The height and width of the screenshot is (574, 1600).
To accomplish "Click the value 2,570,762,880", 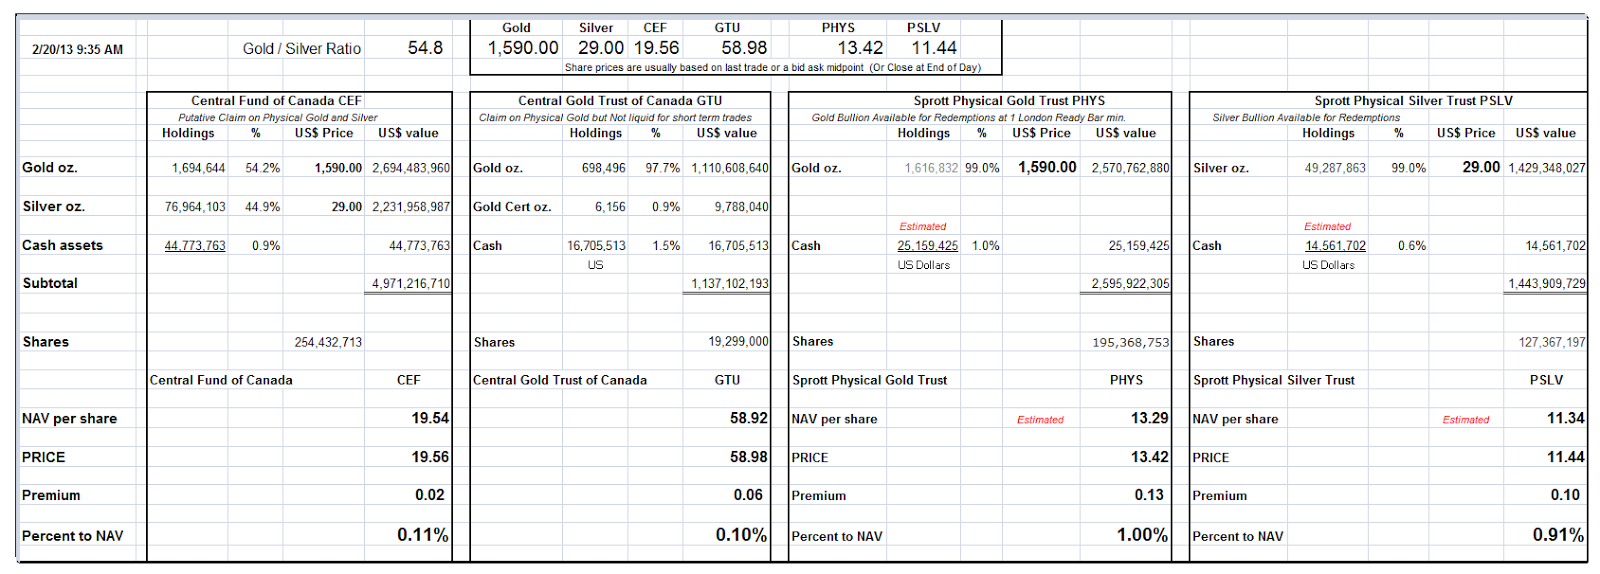I will click(x=1130, y=168).
